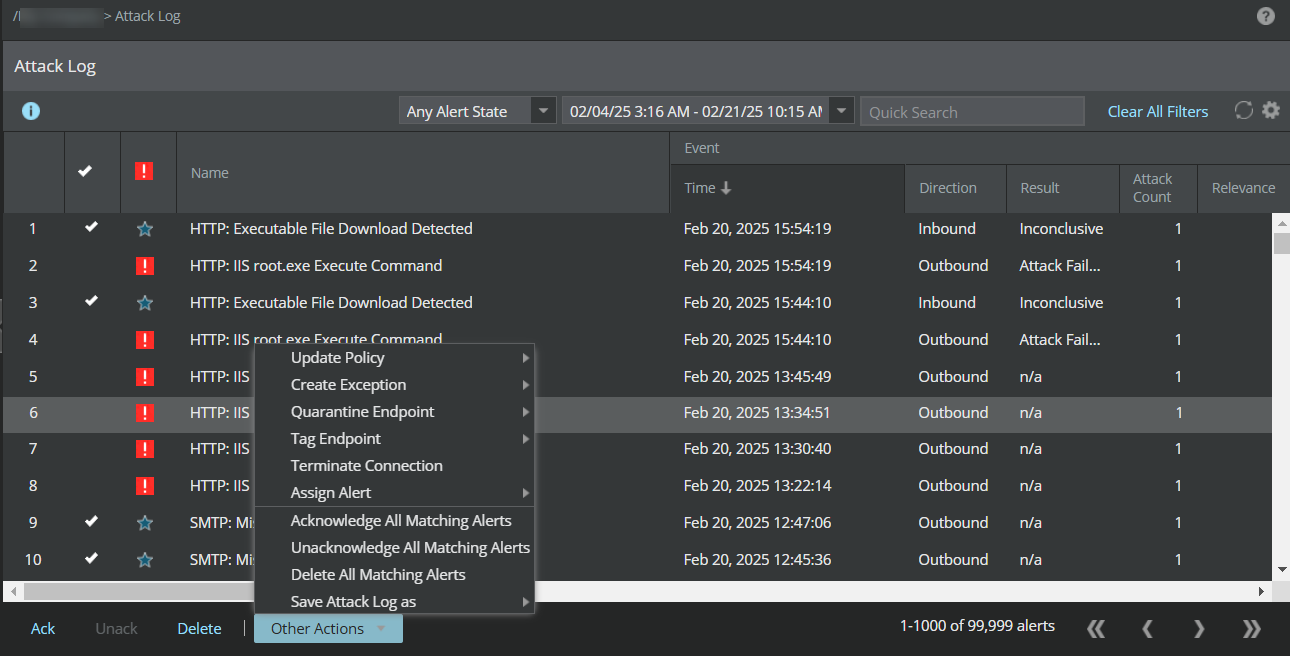Click the star icon in row 10
This screenshot has height=656, width=1290.
[x=144, y=560]
